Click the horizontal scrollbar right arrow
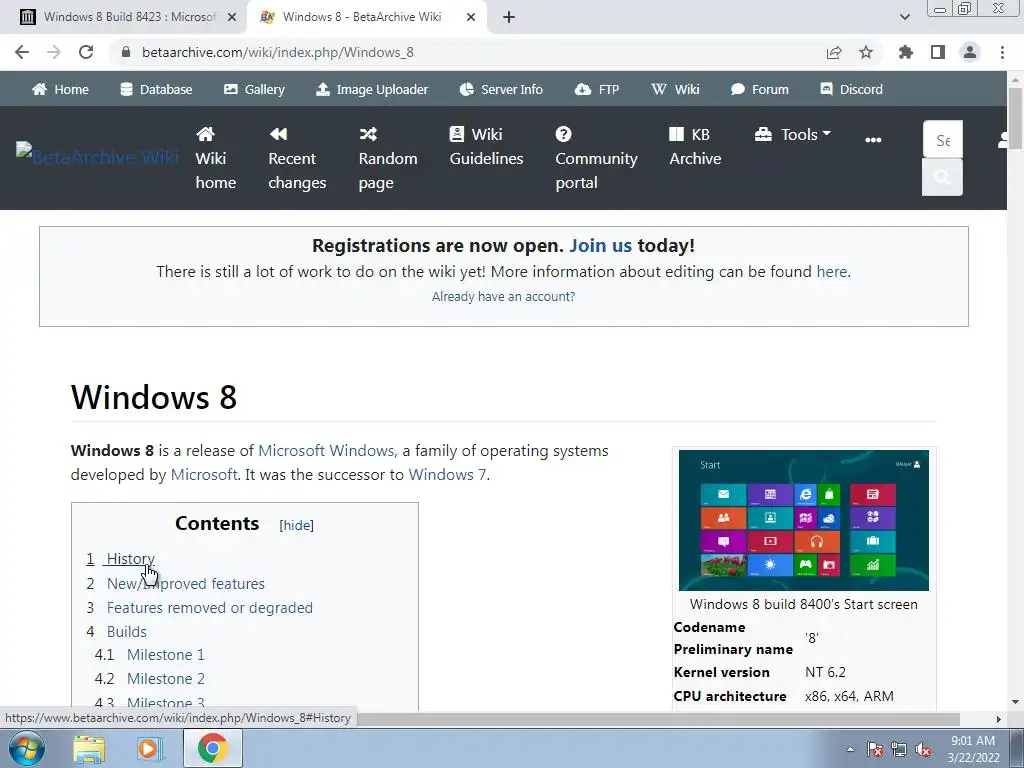The height and width of the screenshot is (768, 1024). click(999, 719)
